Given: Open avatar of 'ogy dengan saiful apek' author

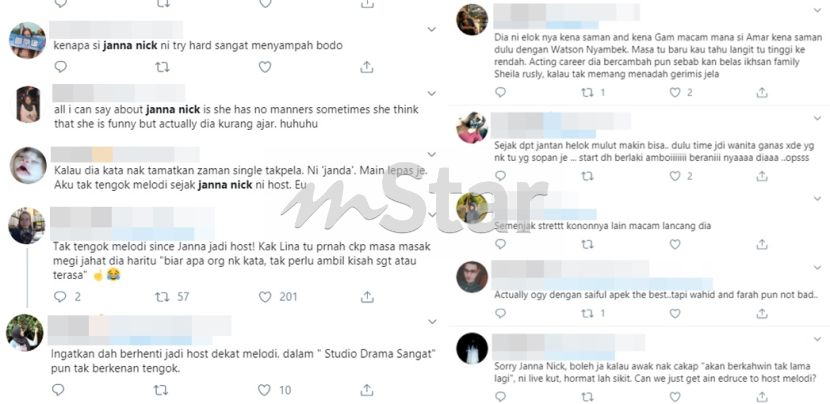Looking at the screenshot, I should point(472,277).
